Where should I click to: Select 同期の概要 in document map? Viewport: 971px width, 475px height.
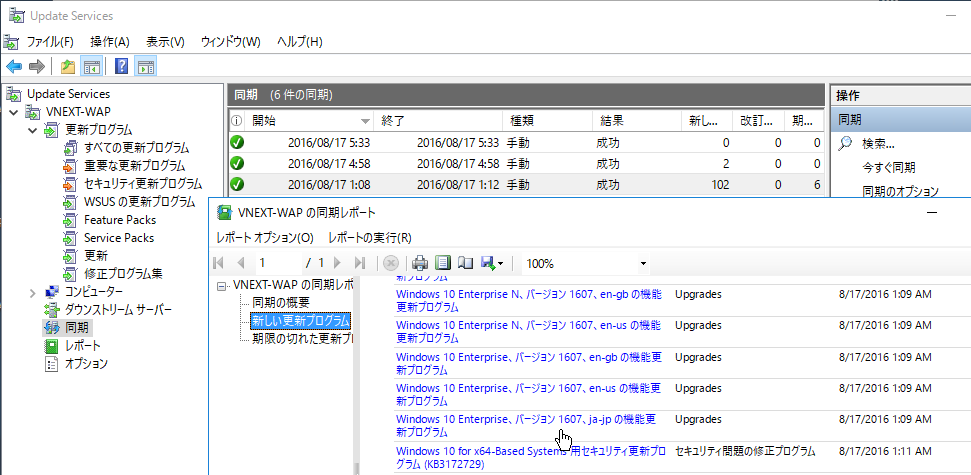click(281, 303)
